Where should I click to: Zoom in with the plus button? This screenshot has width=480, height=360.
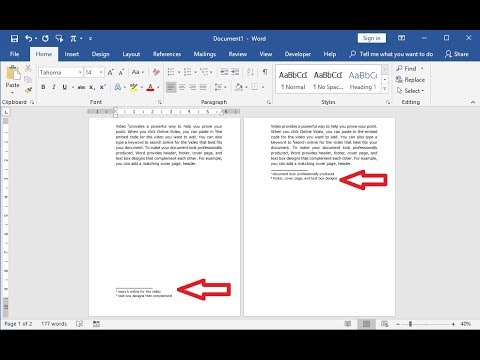tap(453, 324)
